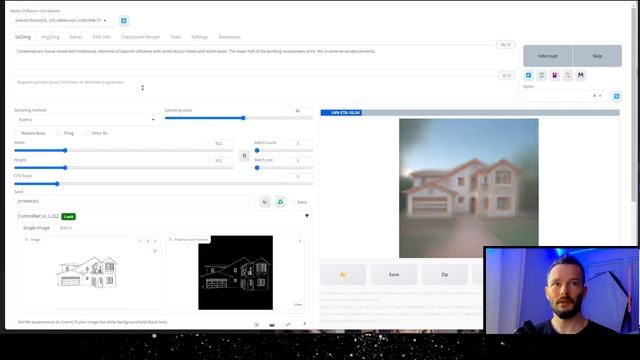Click the Seed input field

pos(135,201)
